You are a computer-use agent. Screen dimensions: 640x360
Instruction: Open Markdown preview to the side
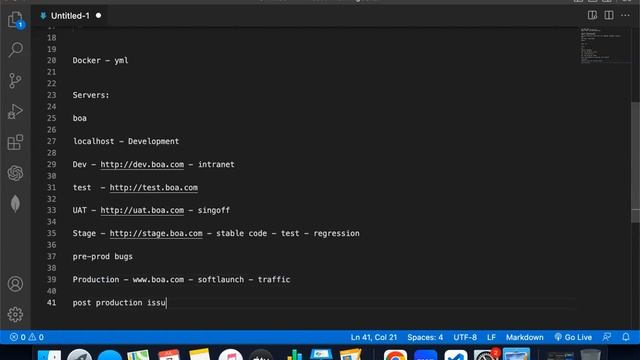(x=592, y=16)
